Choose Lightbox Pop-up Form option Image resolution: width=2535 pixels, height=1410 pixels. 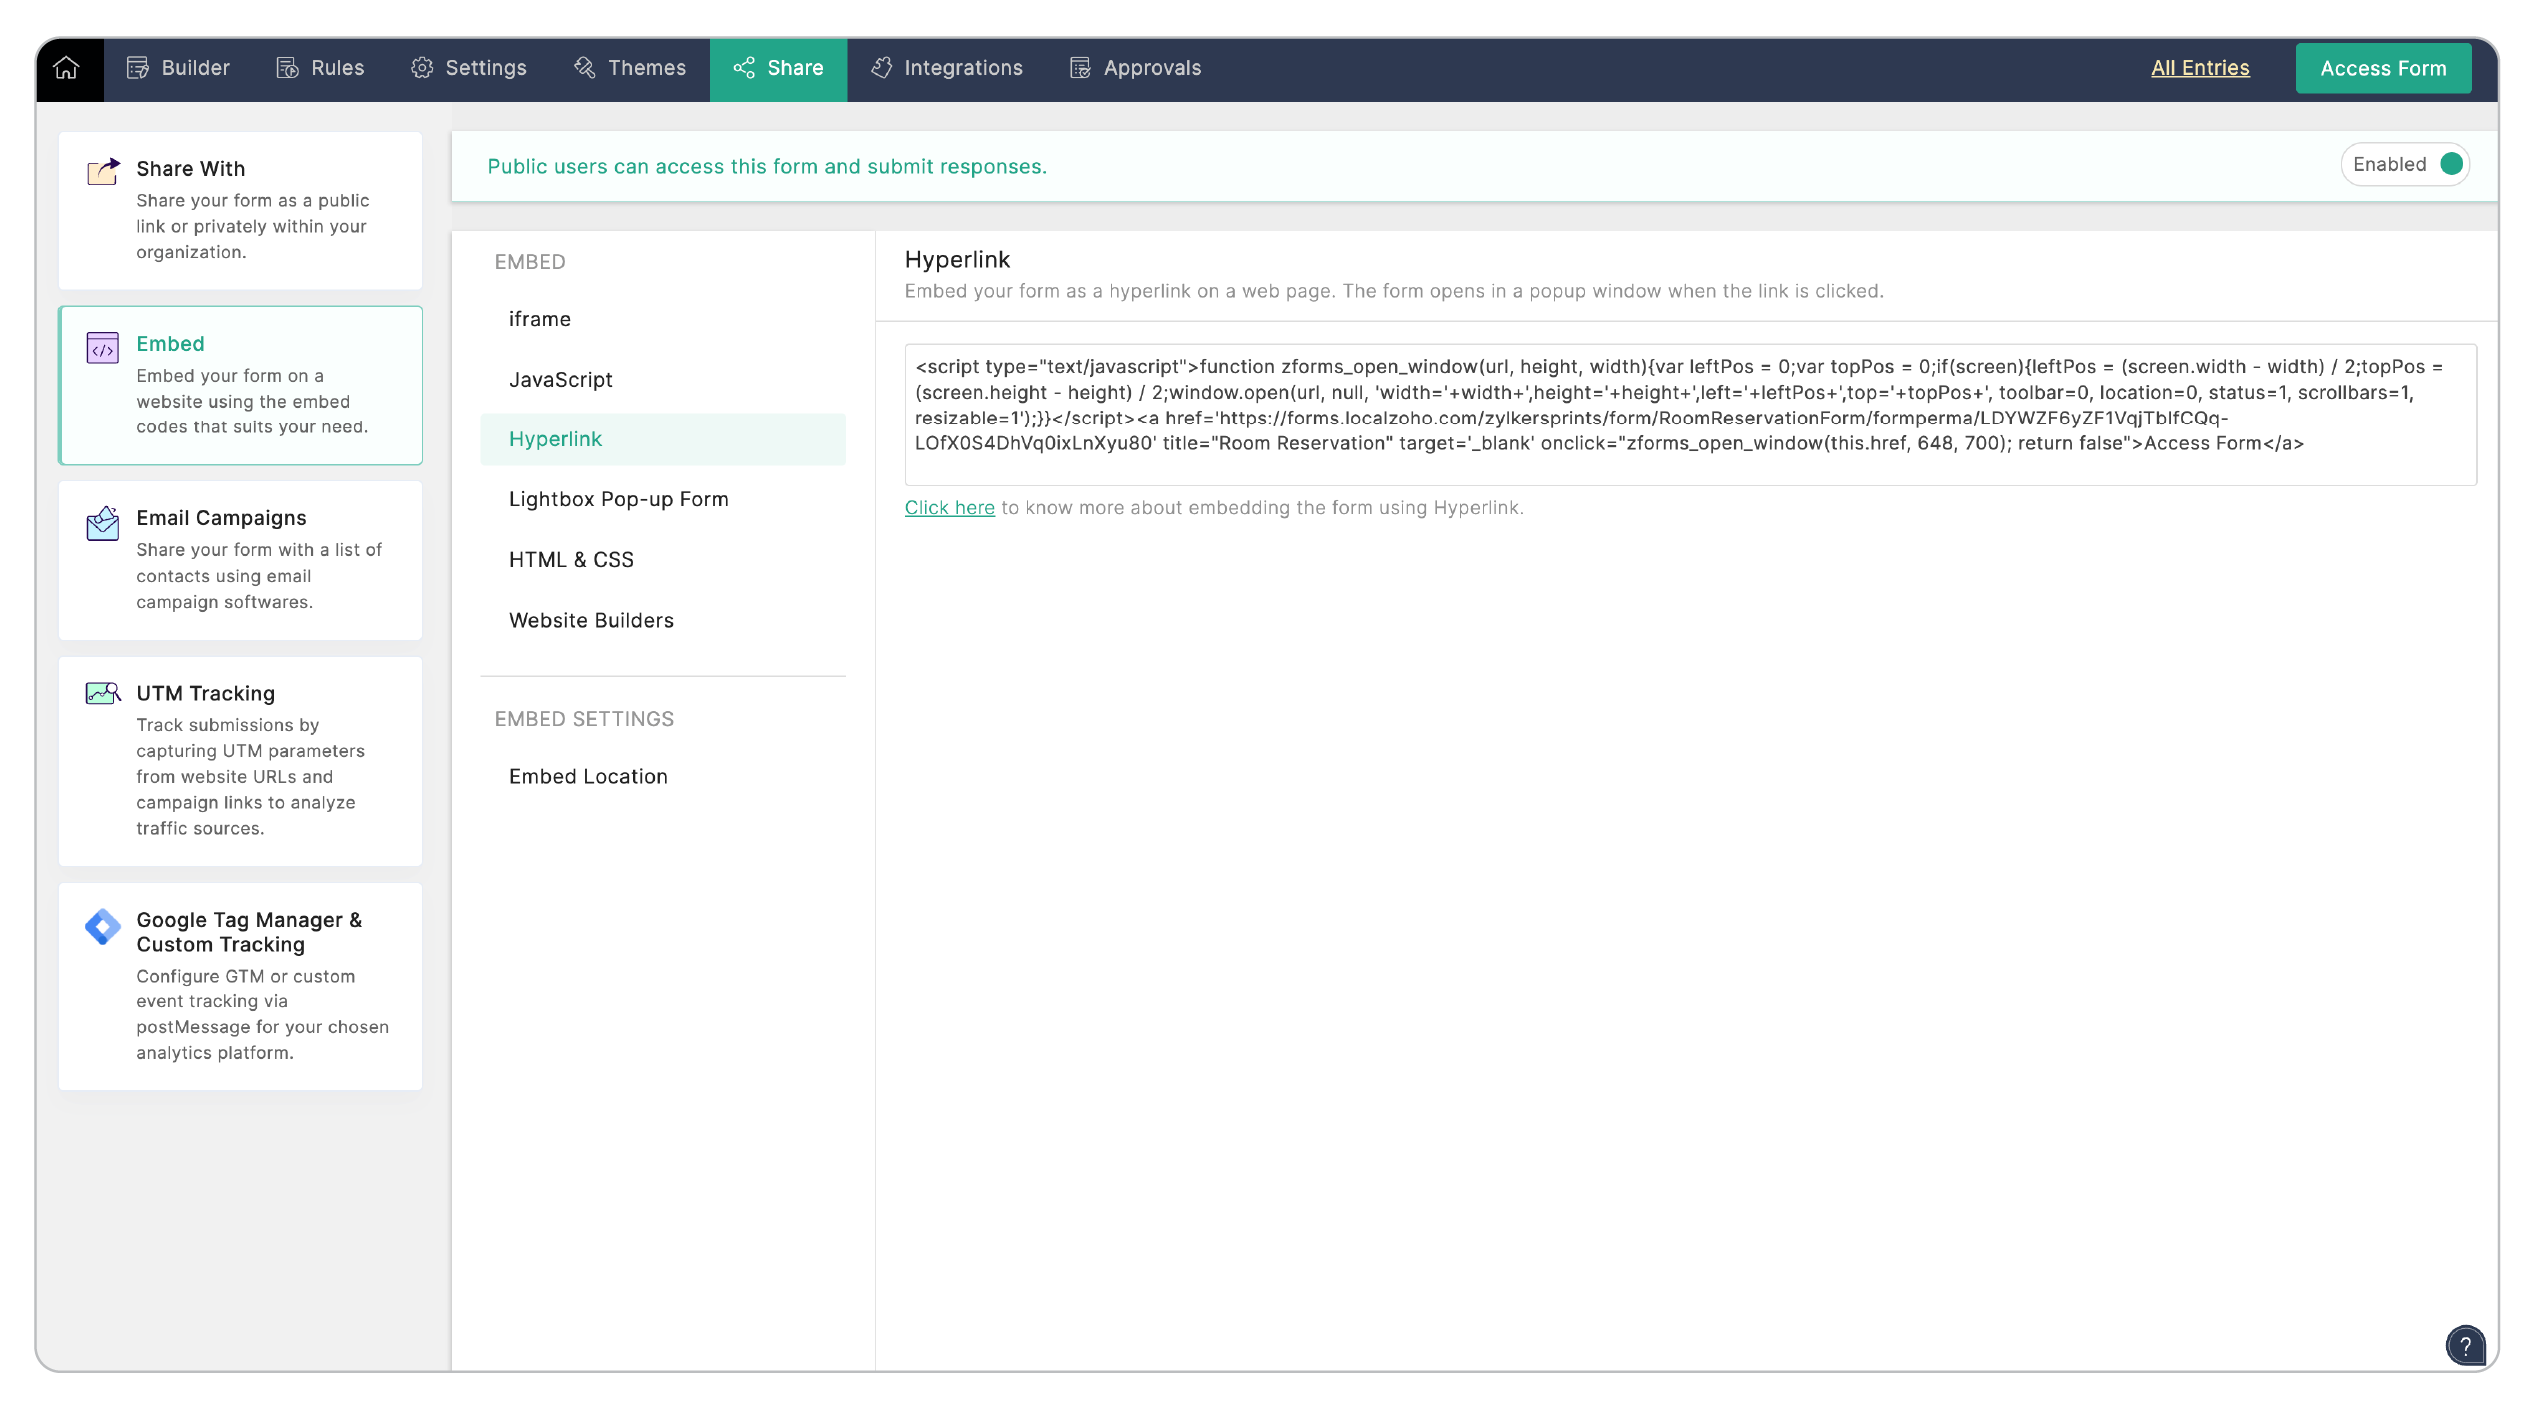tap(619, 499)
